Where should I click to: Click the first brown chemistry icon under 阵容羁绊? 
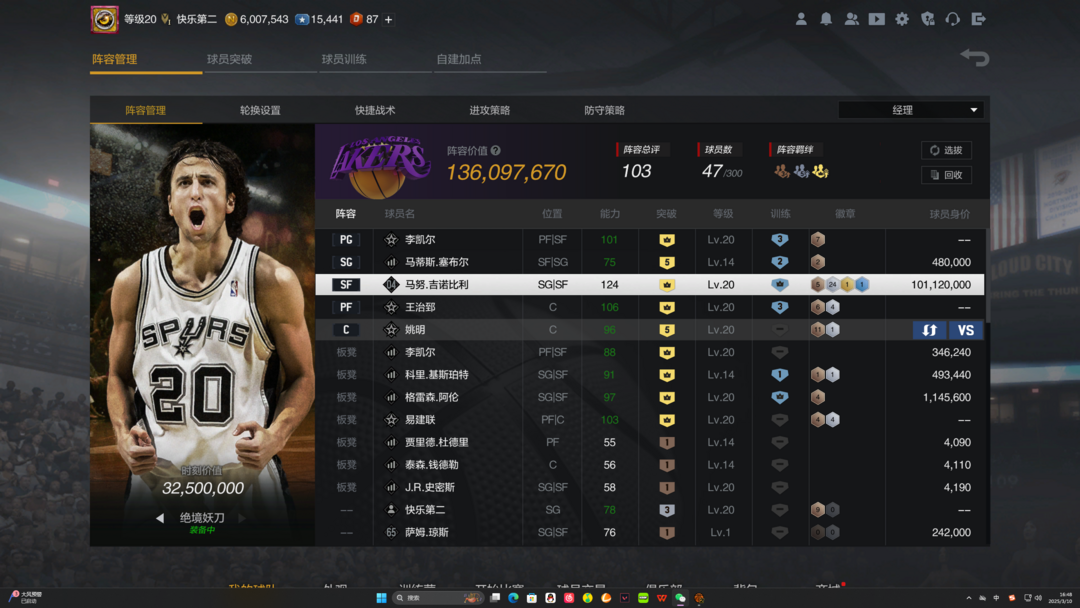coord(782,171)
